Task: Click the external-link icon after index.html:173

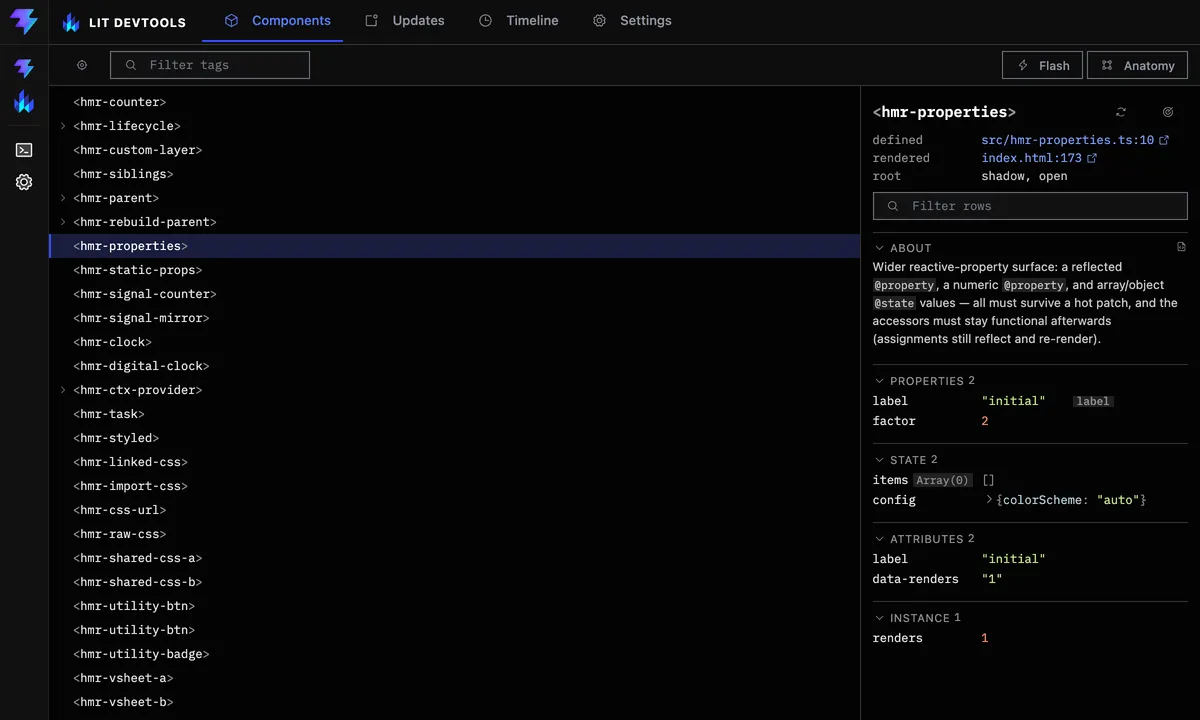Action: [1092, 158]
